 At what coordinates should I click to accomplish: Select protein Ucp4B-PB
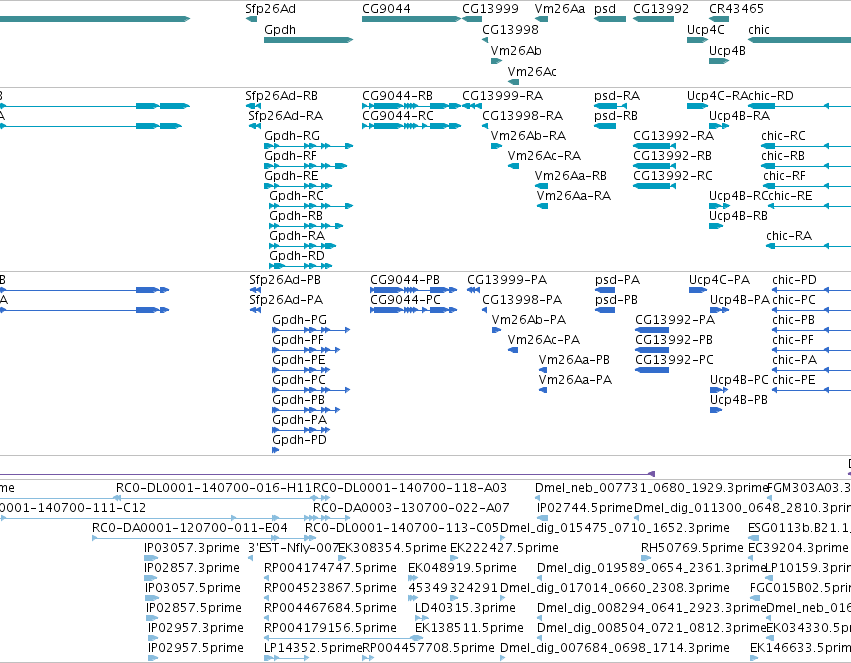click(739, 400)
